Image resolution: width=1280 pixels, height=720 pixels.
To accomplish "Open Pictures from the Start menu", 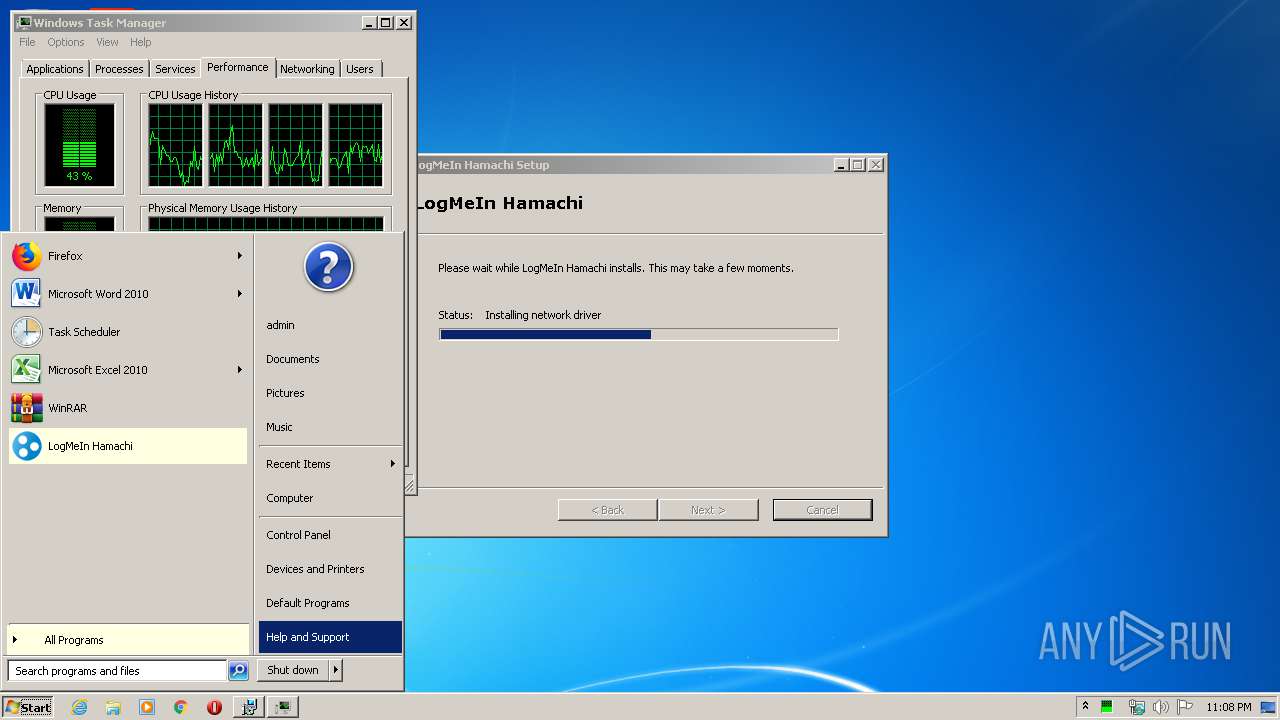I will click(x=330, y=393).
